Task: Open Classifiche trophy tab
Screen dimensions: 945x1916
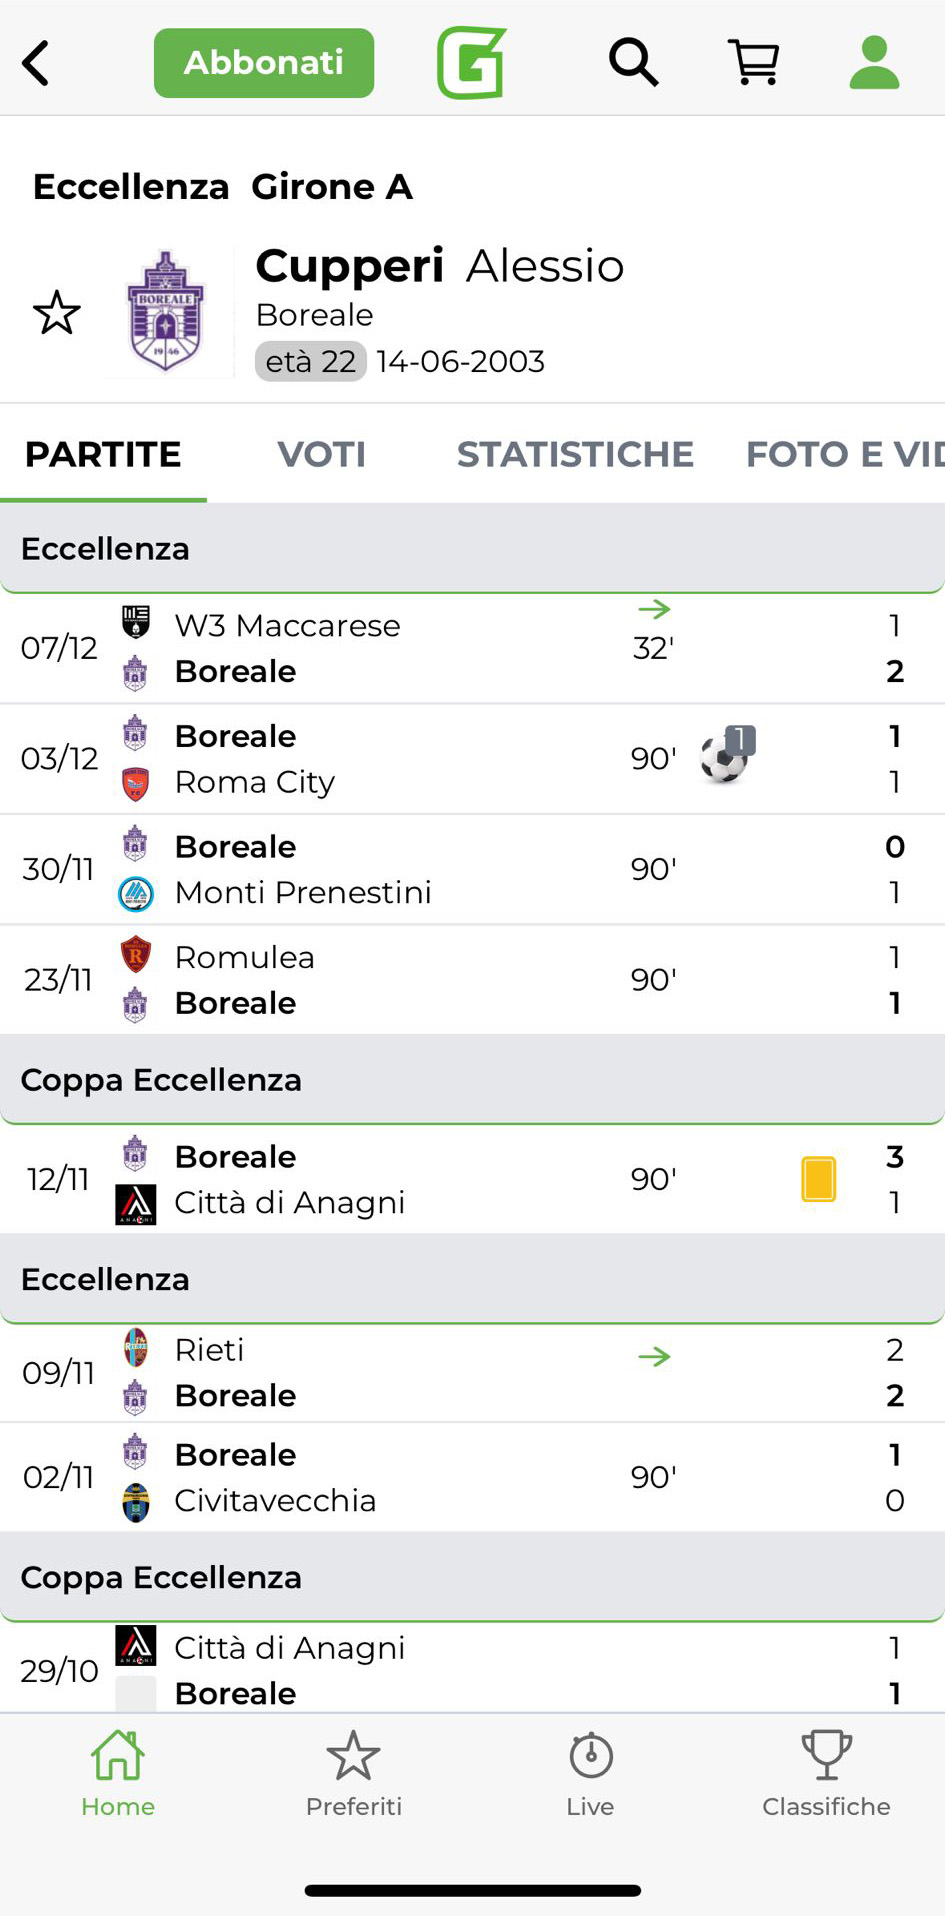Action: tap(826, 1774)
